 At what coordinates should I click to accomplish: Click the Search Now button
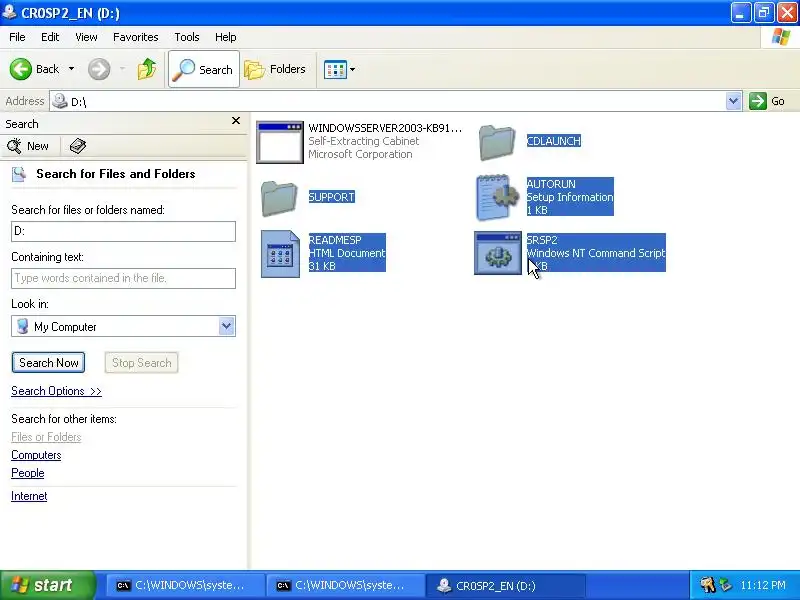[x=48, y=363]
